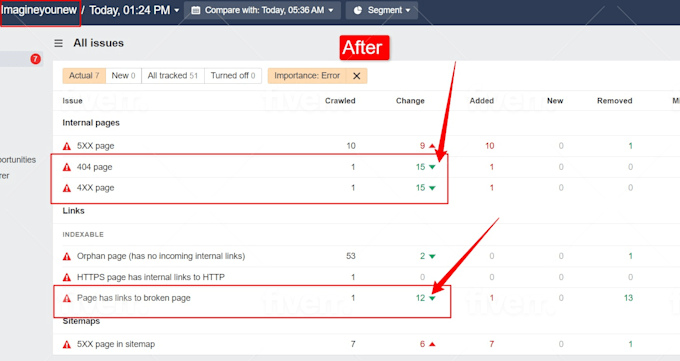680x361 pixels.
Task: Click the warning icon for 404 page
Action: click(67, 167)
